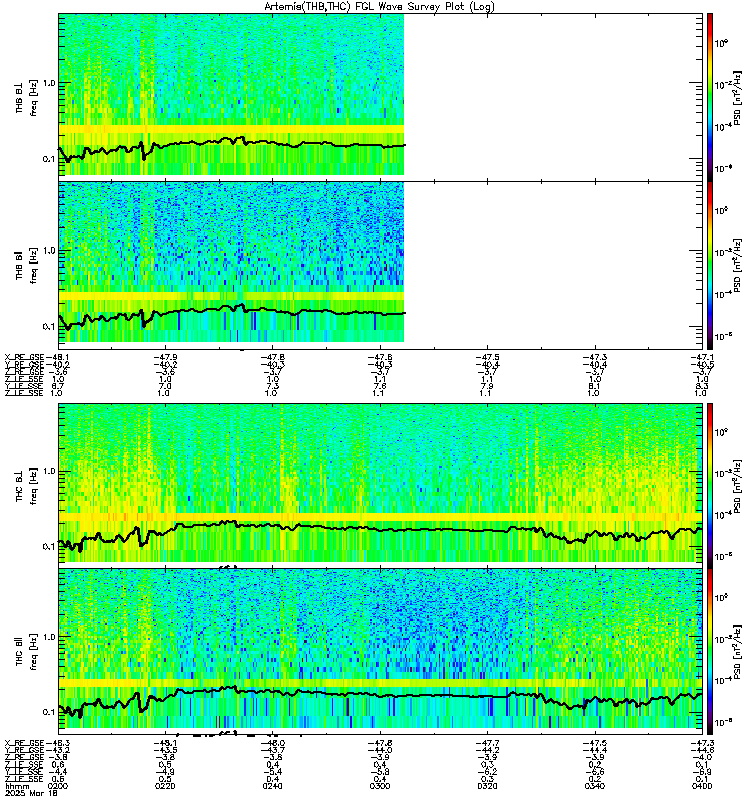The image size is (750, 800).
Task: Click the PSD color bar of THC B-perpendicular panel
Action: tap(710, 485)
